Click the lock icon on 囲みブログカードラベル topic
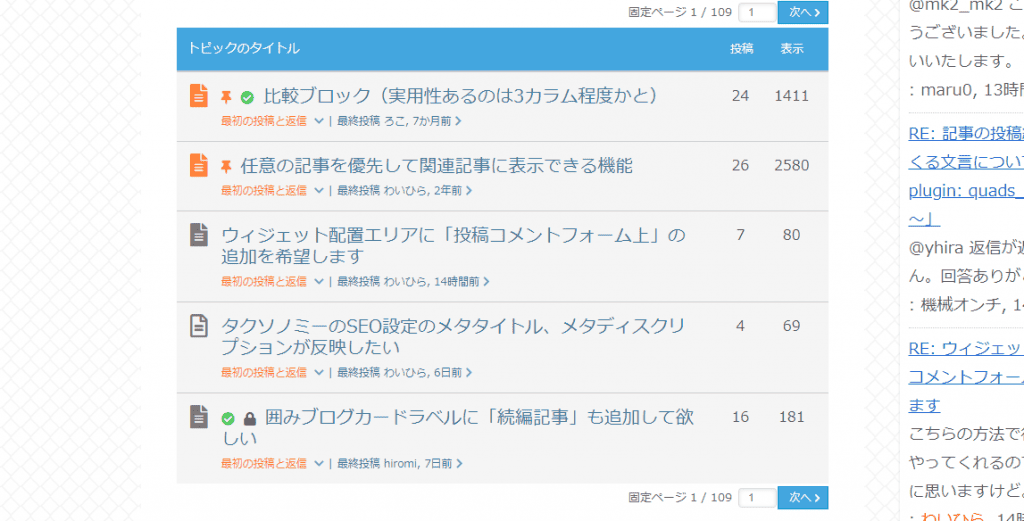This screenshot has height=521, width=1024. [249, 418]
